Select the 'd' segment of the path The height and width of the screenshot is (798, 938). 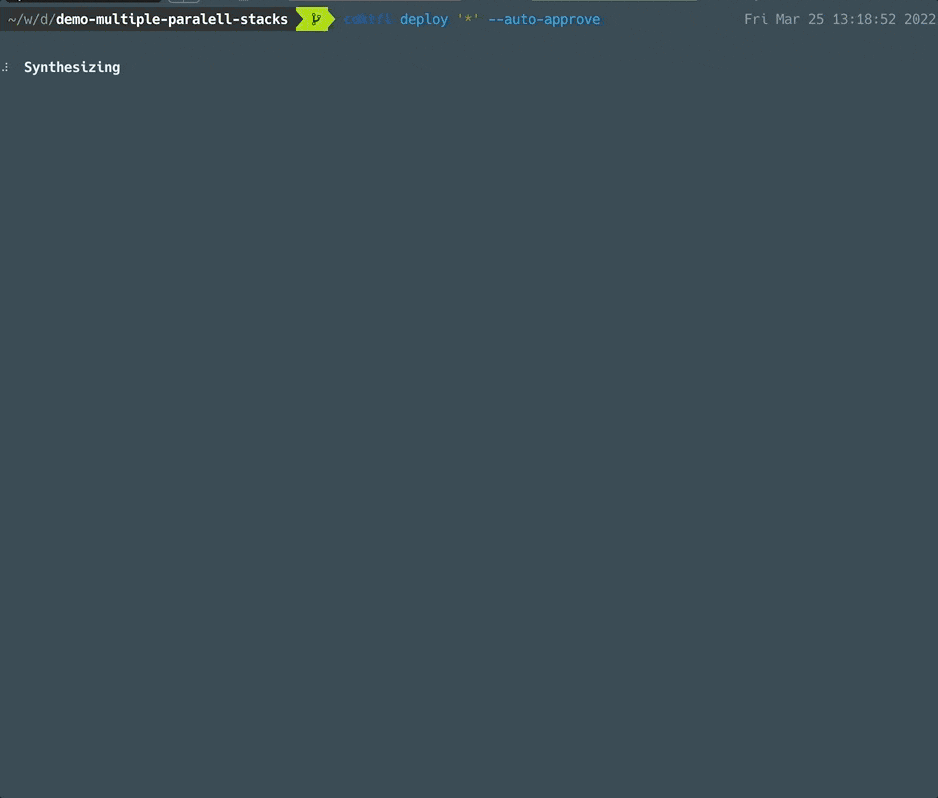click(44, 20)
